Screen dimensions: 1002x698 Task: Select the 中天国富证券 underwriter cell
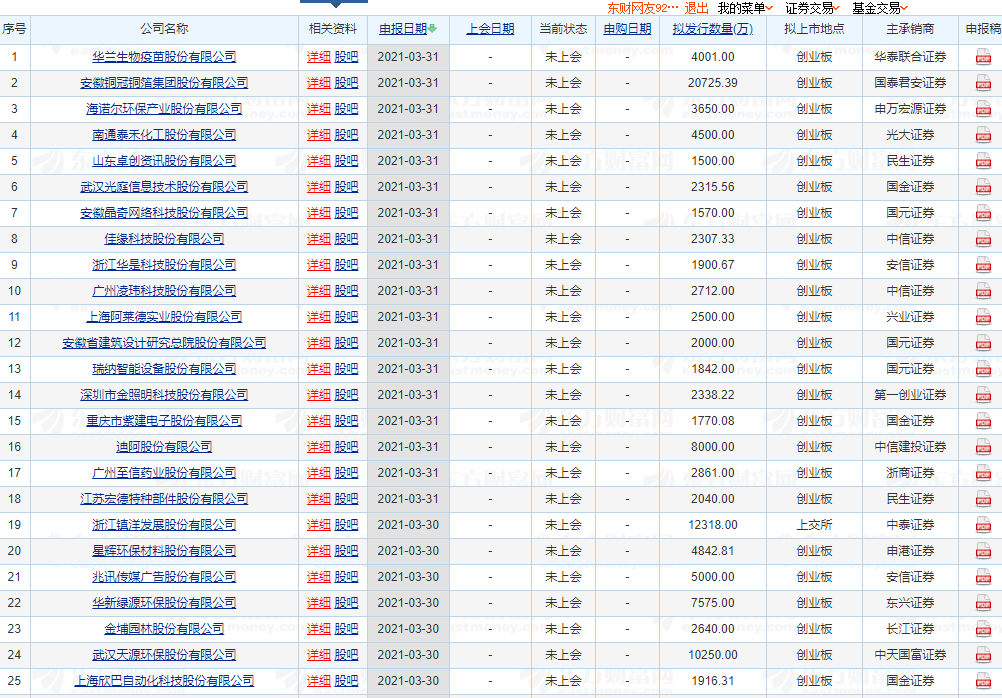911,655
